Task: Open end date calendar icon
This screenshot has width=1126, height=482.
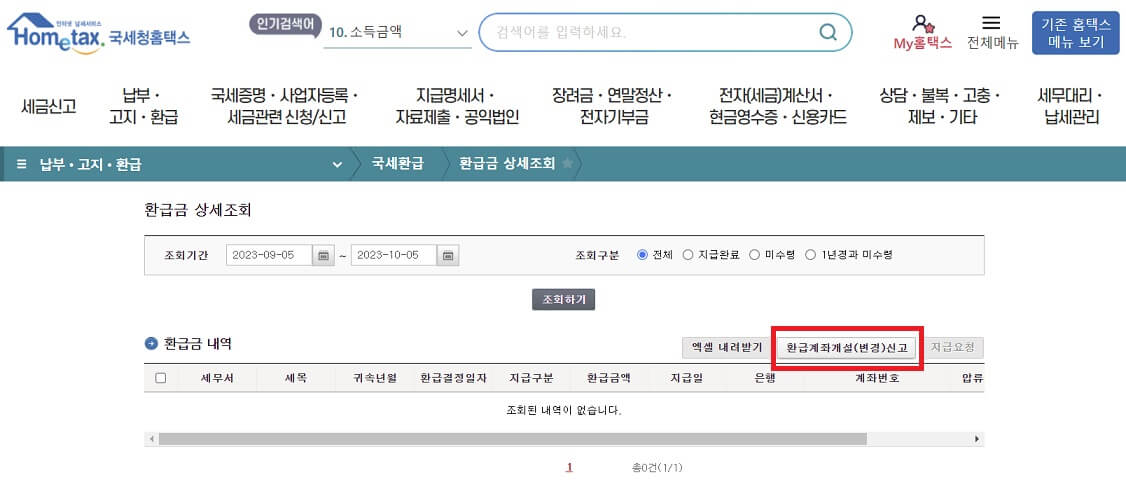Action: tap(448, 255)
